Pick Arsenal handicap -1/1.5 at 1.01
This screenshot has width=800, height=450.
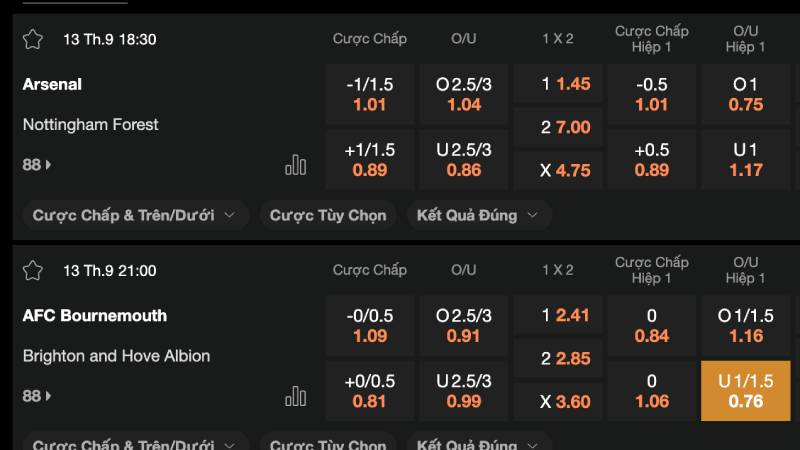point(370,94)
